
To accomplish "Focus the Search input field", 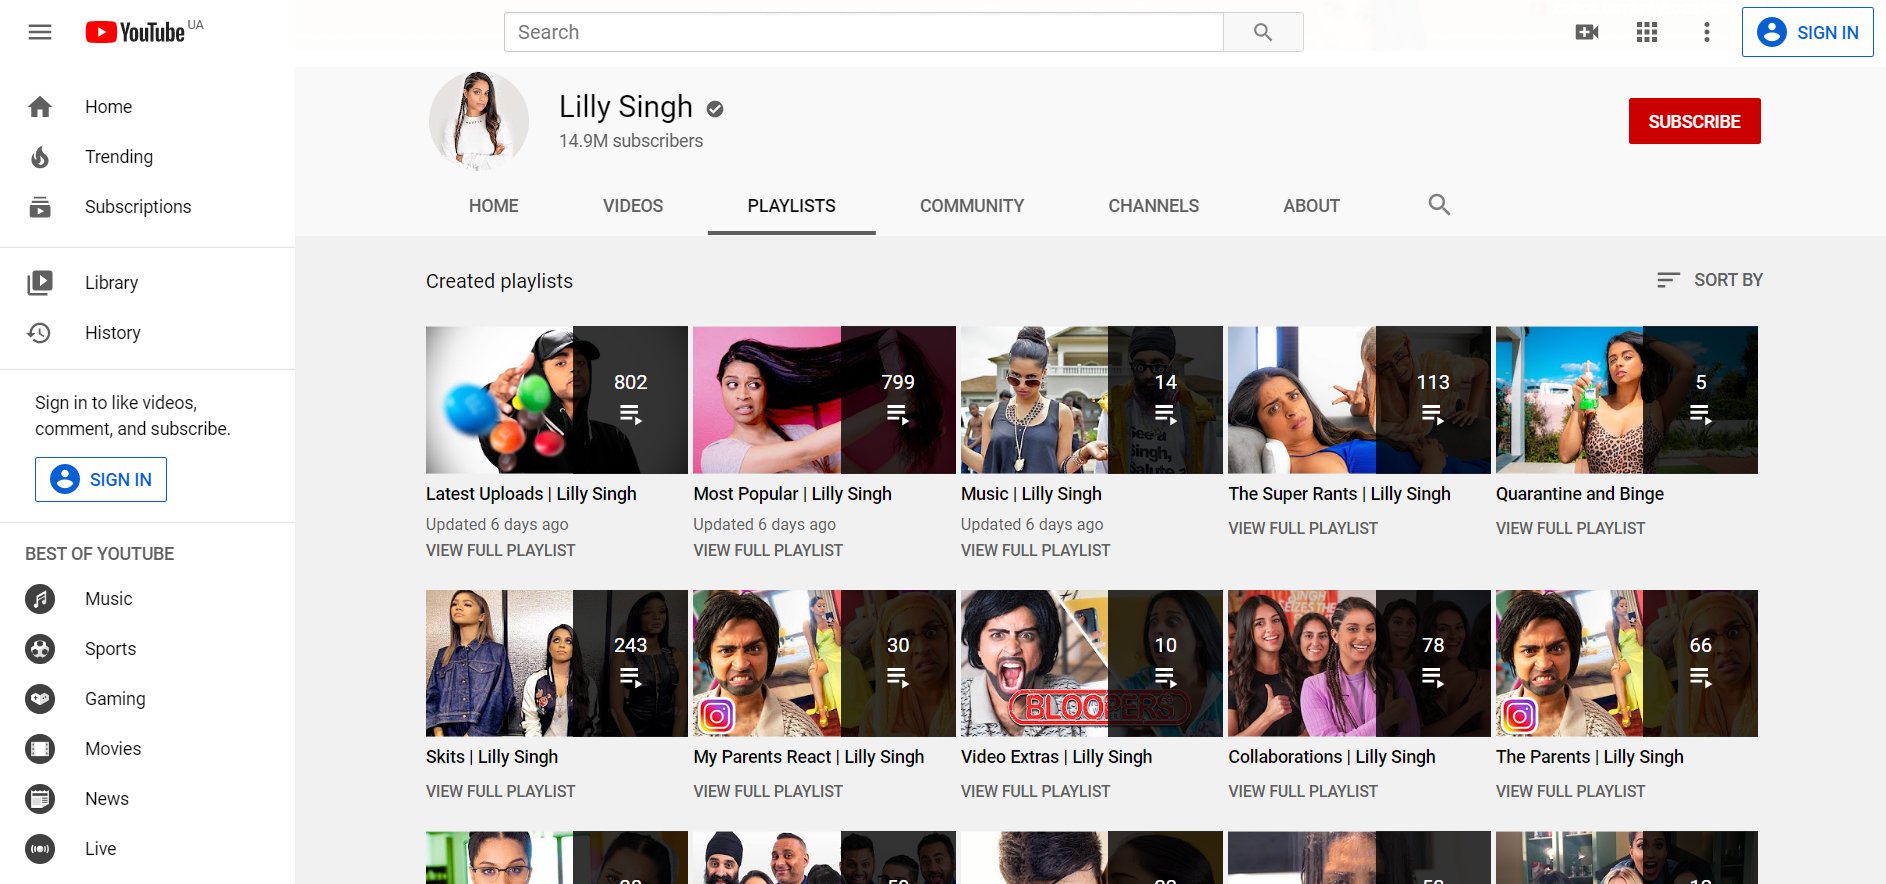I will click(x=864, y=32).
